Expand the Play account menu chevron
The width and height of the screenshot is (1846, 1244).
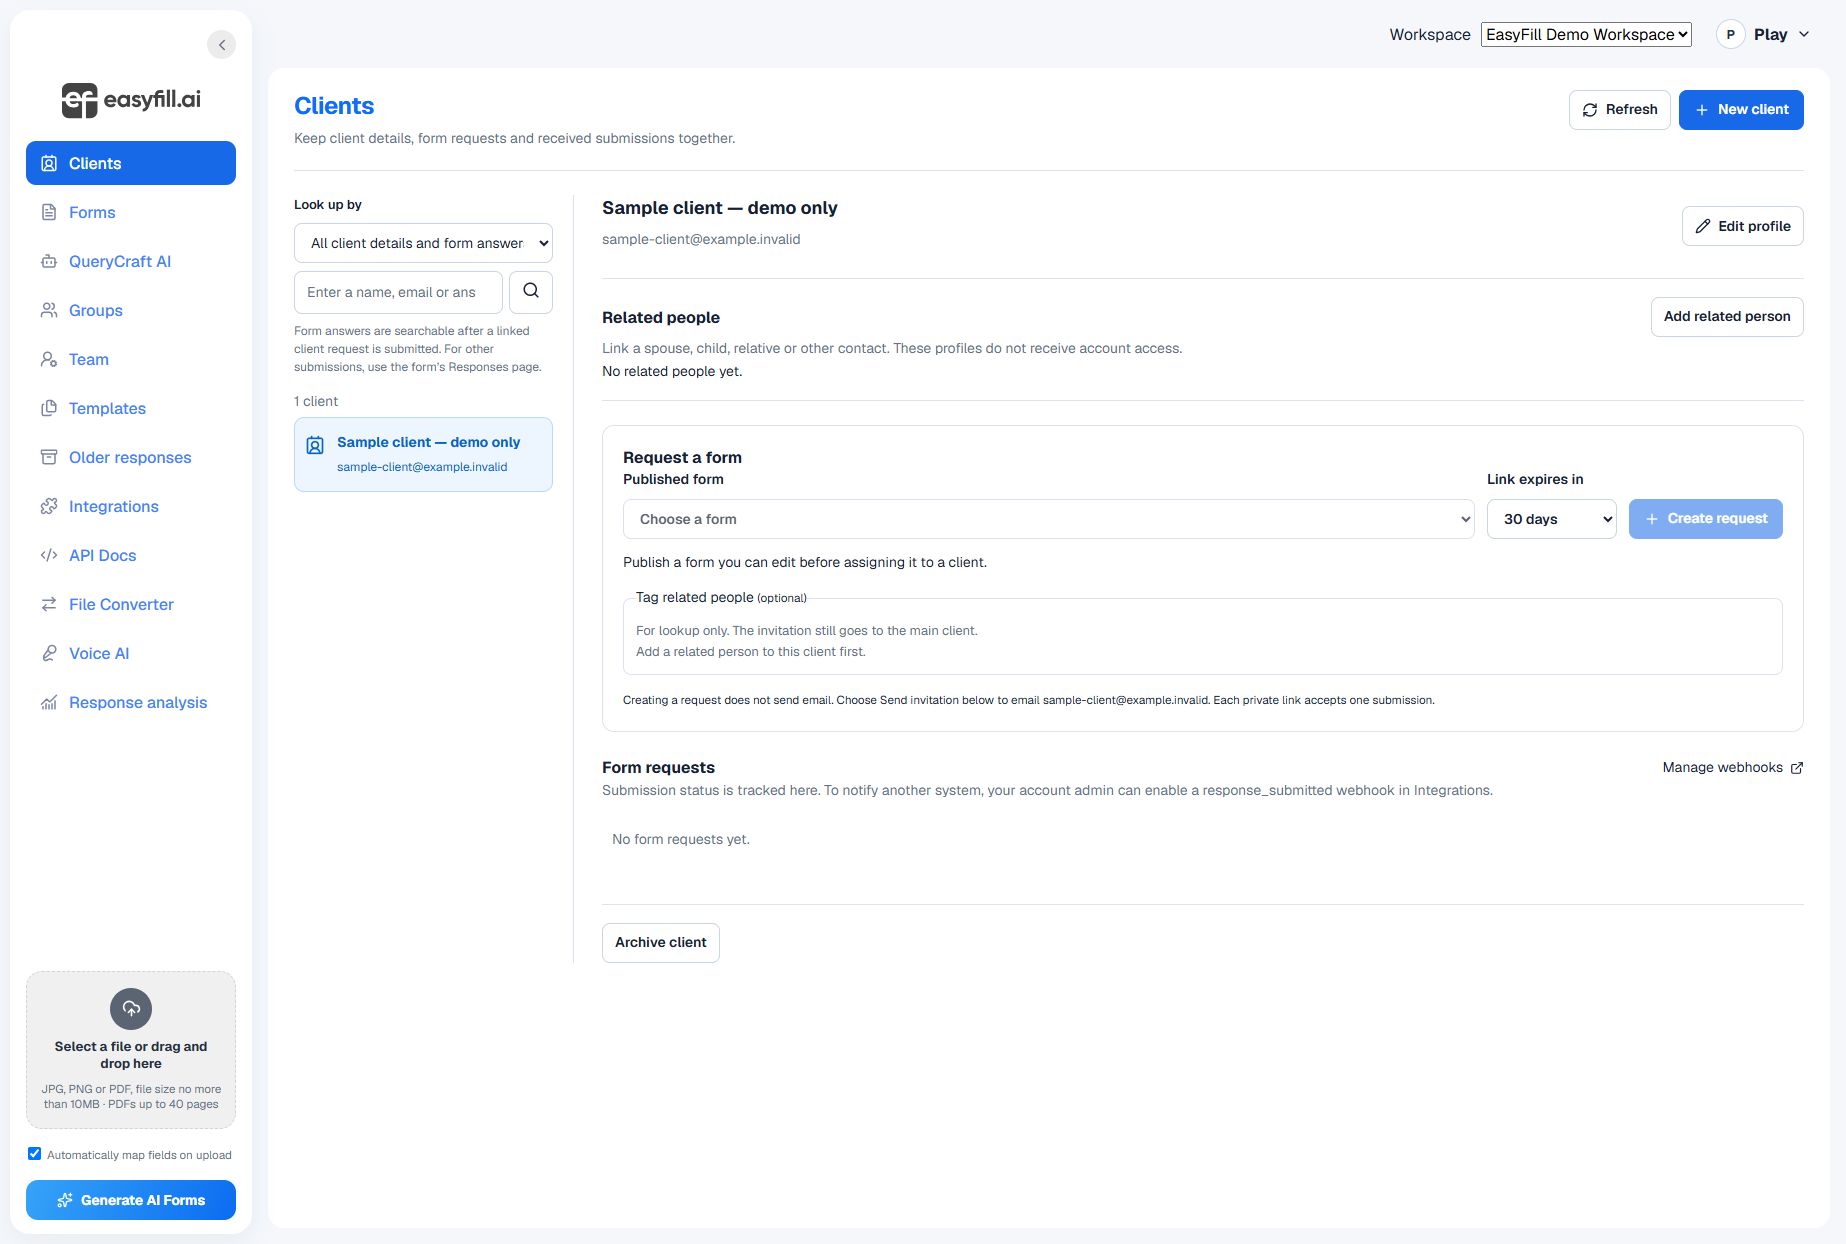1804,34
